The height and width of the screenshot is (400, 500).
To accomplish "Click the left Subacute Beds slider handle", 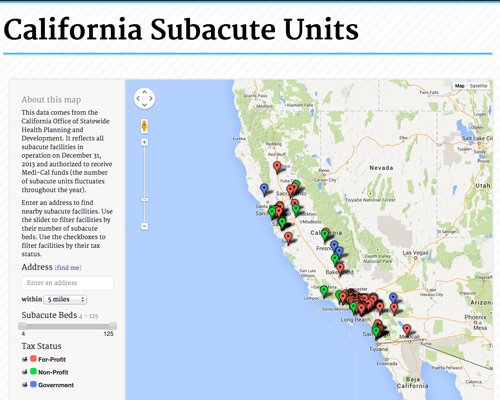I will click(x=22, y=326).
